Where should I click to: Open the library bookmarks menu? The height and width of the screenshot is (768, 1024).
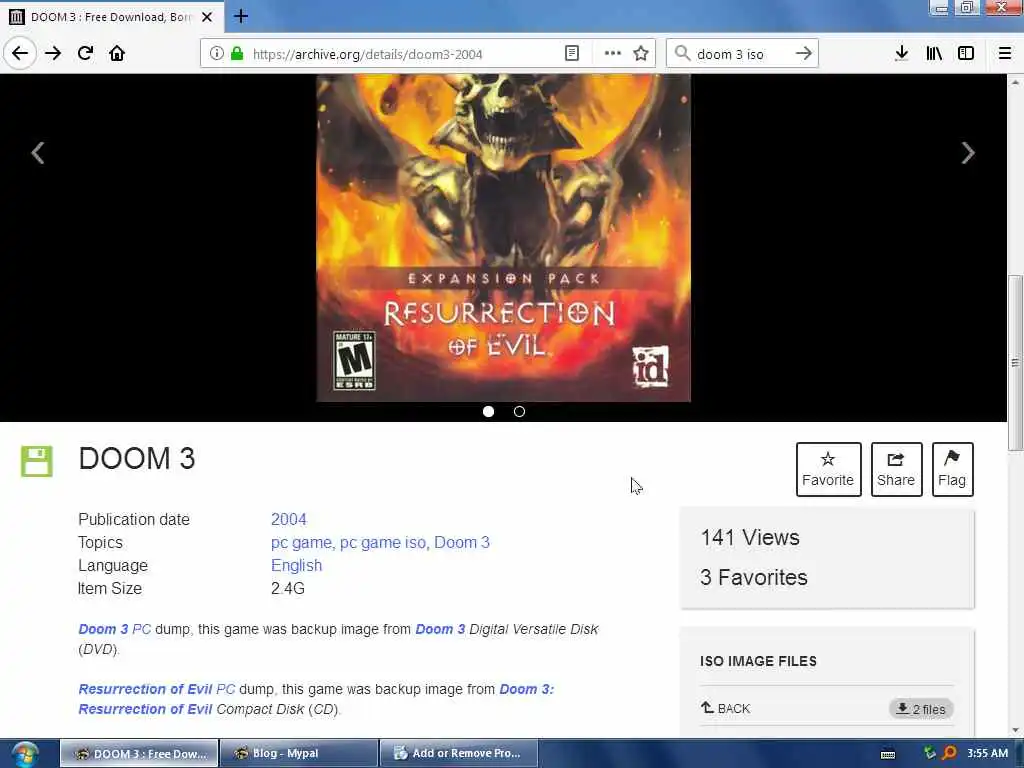934,54
